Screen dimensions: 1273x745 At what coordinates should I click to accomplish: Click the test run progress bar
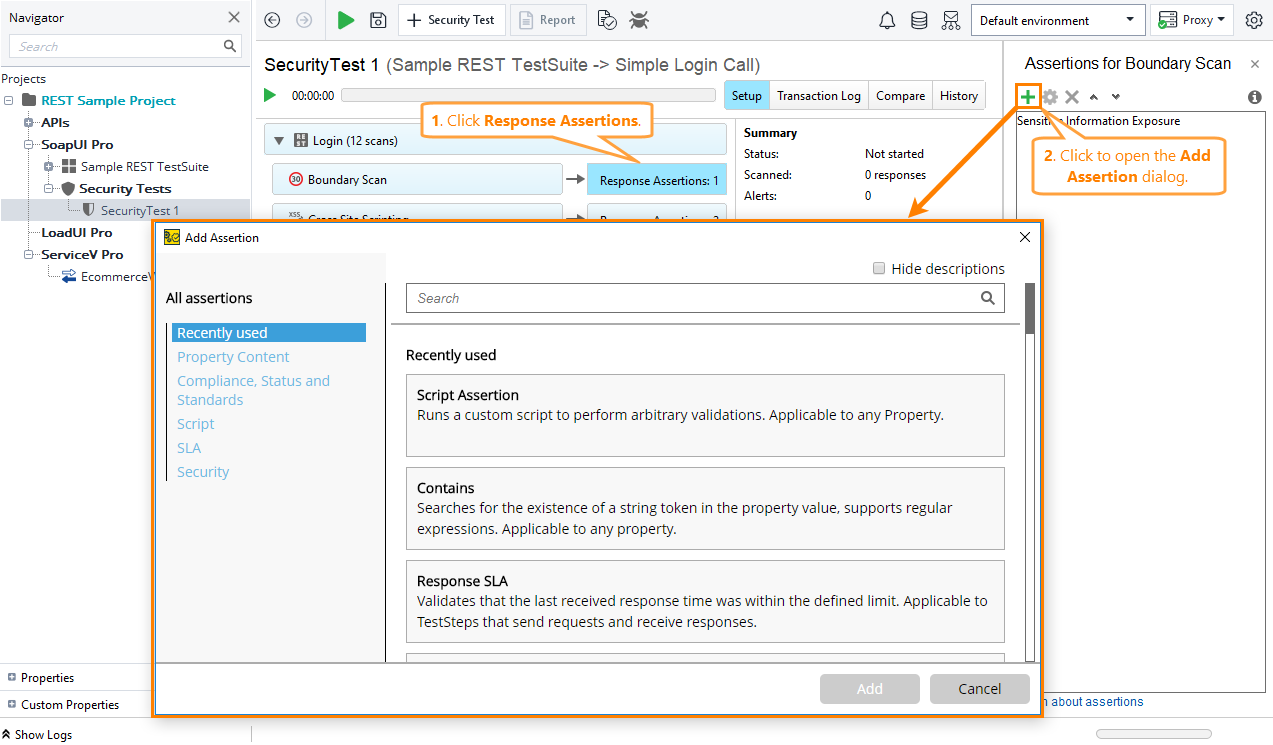point(528,96)
